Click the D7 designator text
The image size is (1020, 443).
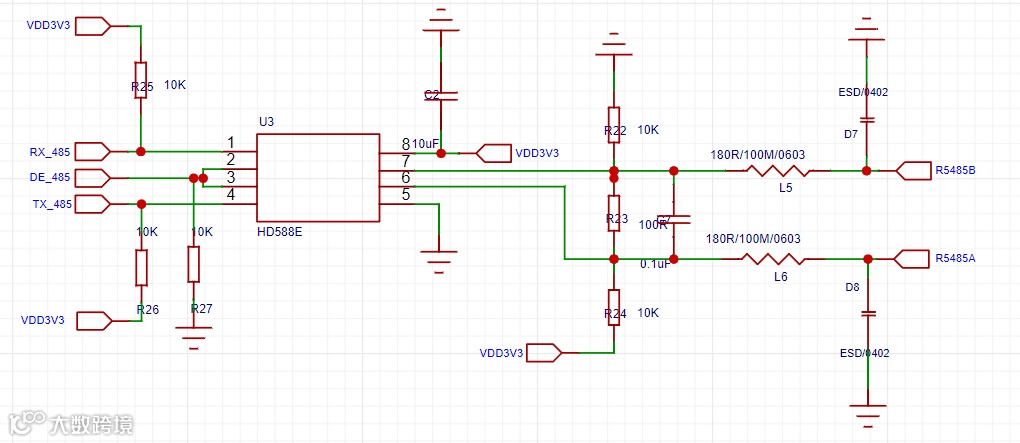click(x=850, y=134)
